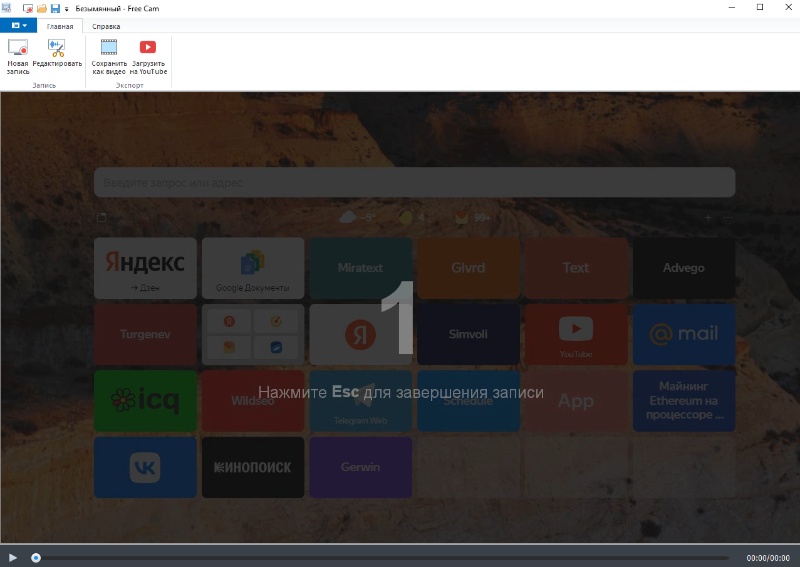Click Сохранить как видео export button
Viewport: 800px width, 567px height.
point(109,57)
